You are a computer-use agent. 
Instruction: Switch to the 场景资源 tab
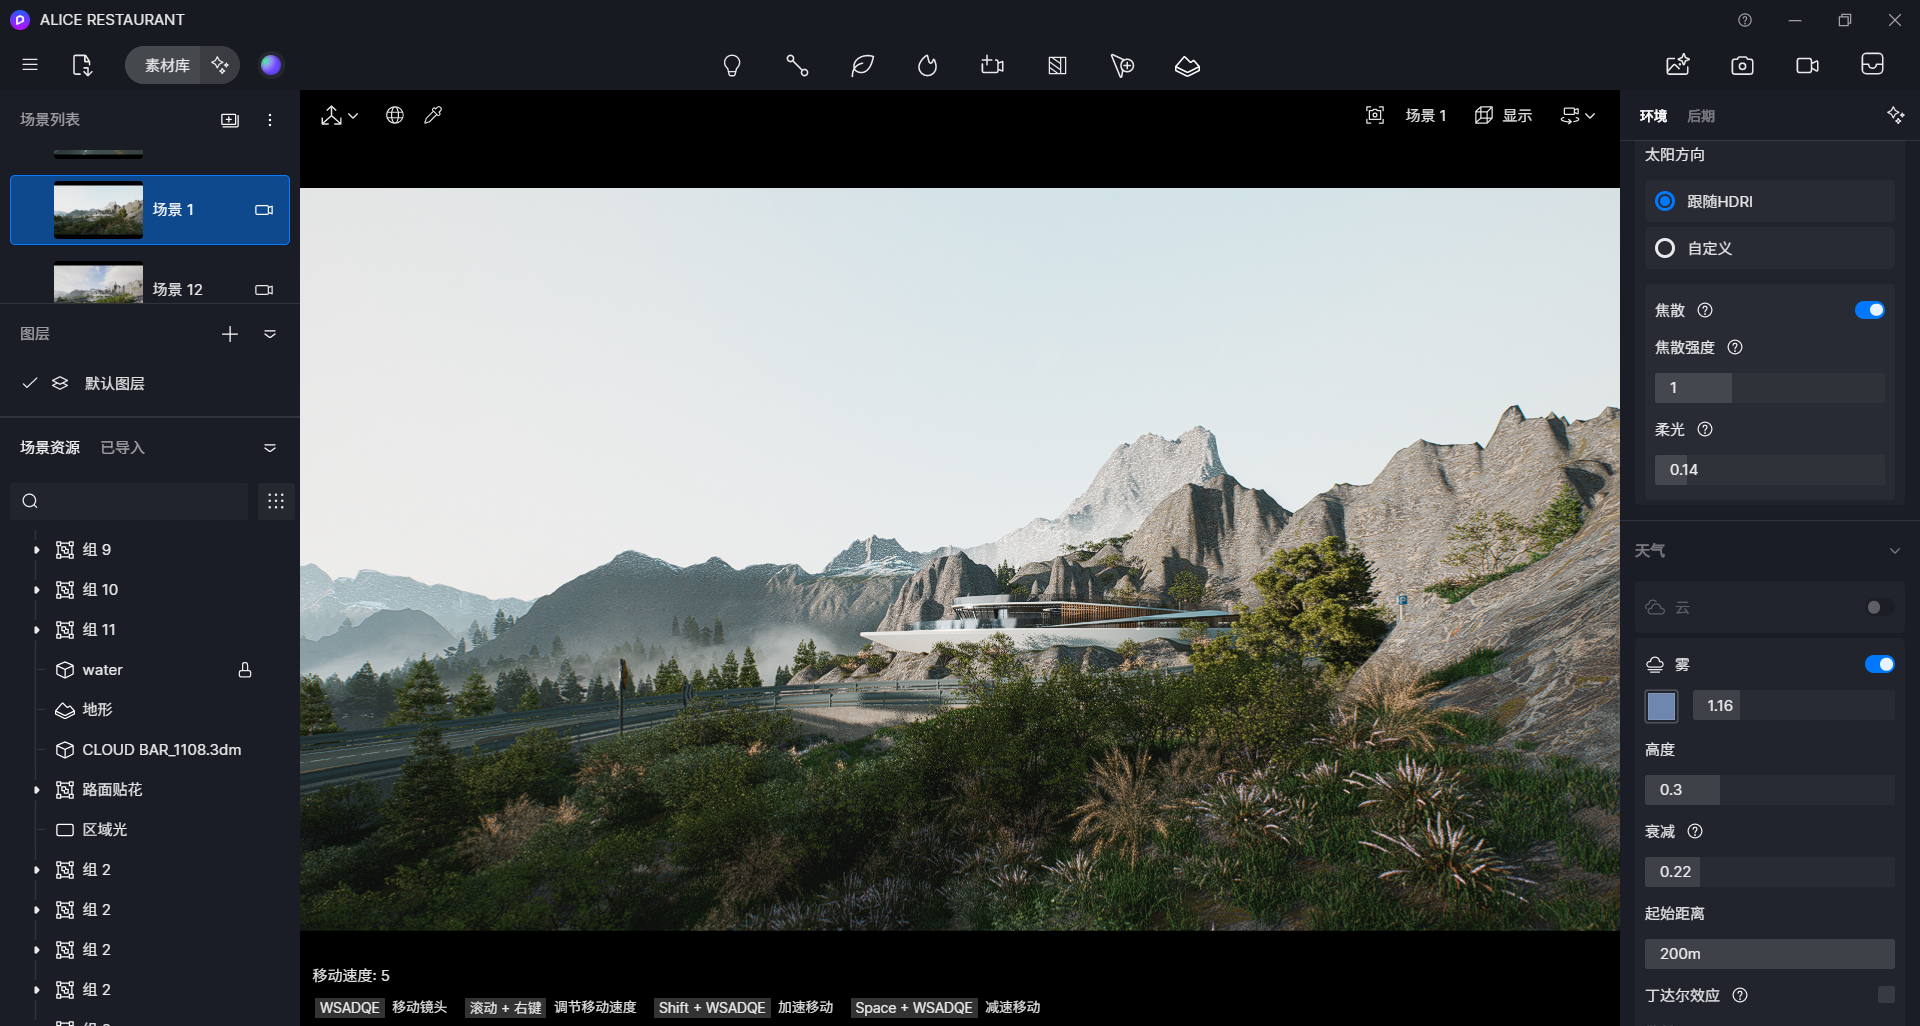50,448
